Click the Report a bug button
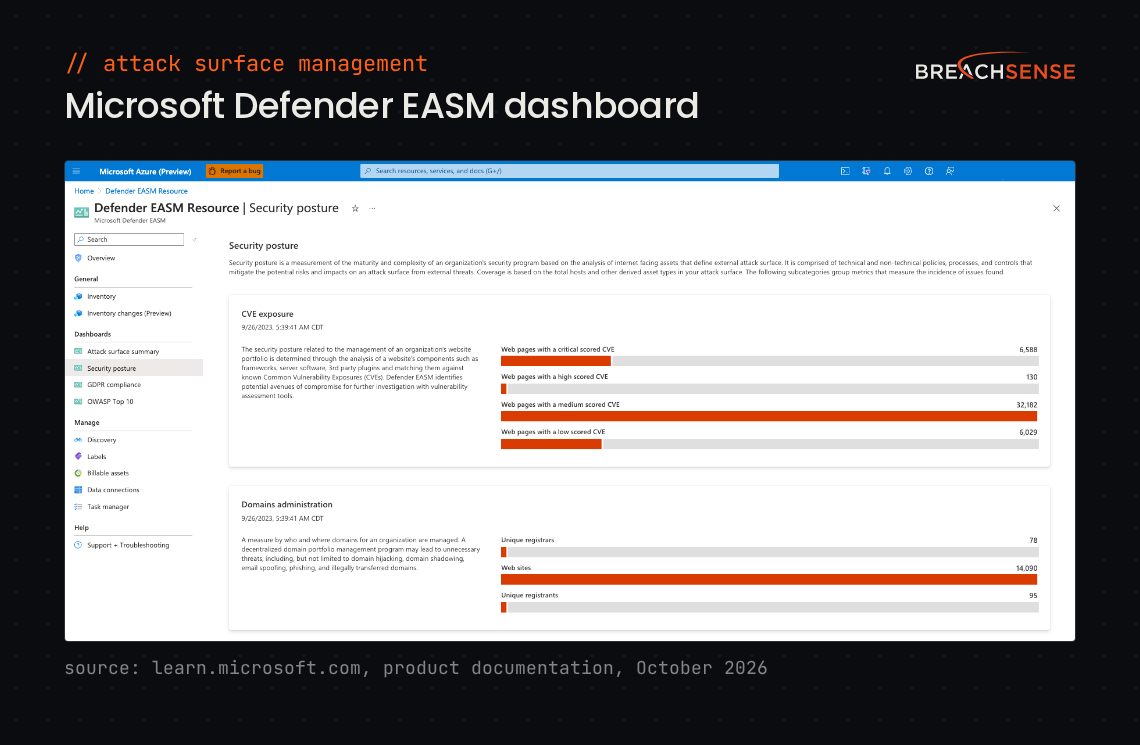 (x=234, y=172)
